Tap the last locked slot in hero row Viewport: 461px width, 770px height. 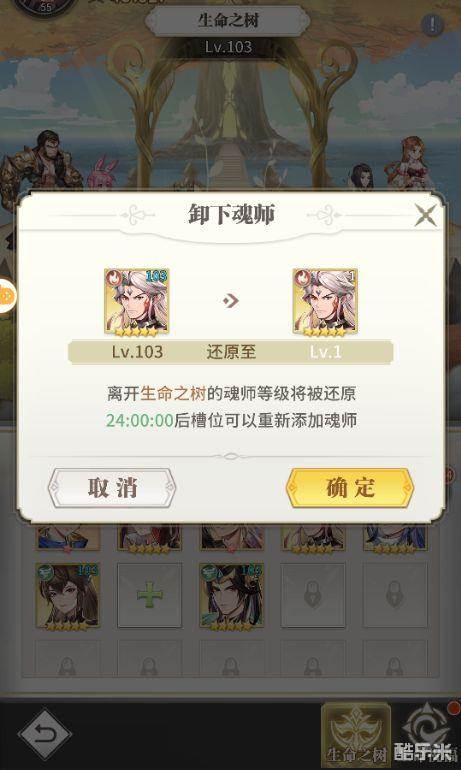pos(395,595)
